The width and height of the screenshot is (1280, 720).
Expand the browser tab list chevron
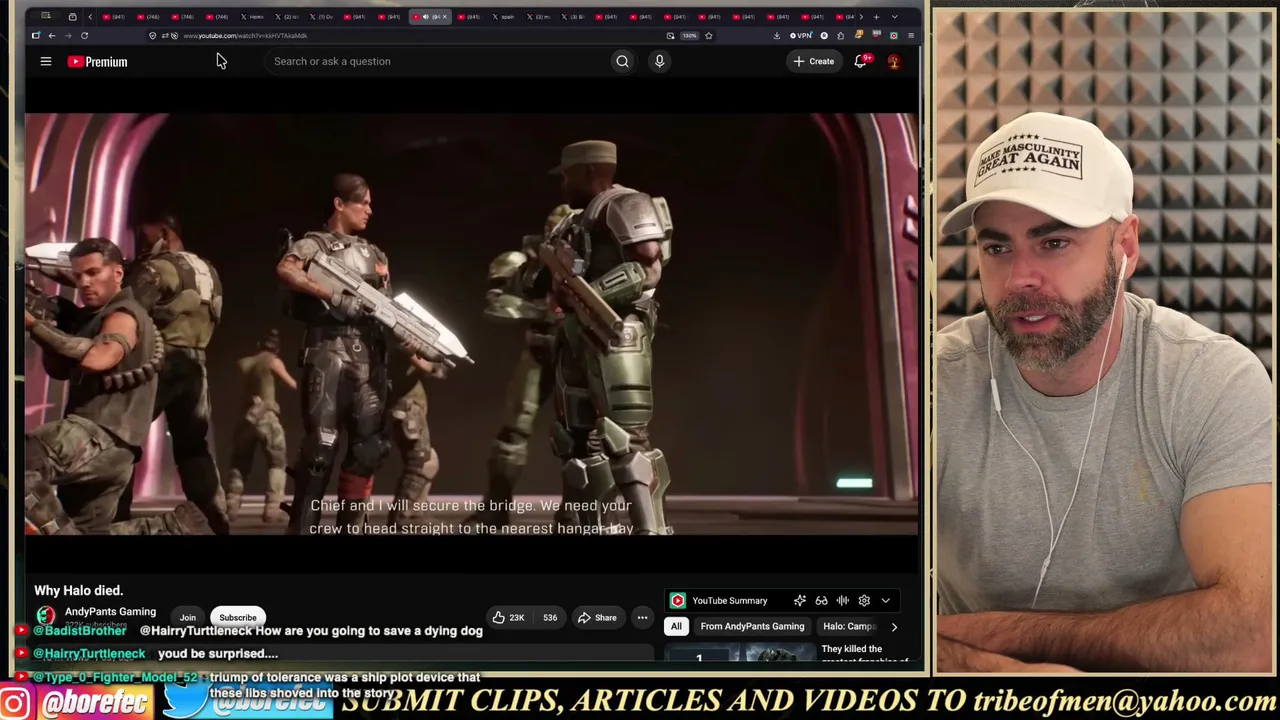tap(894, 17)
